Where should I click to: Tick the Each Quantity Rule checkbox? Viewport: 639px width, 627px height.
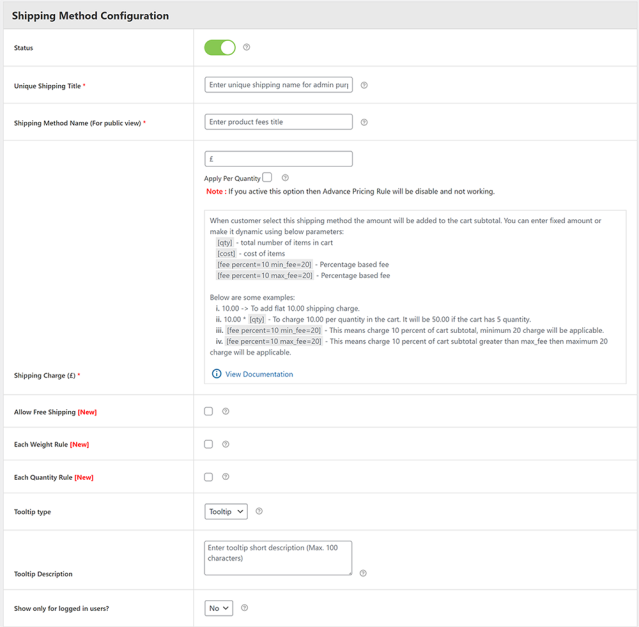point(209,477)
